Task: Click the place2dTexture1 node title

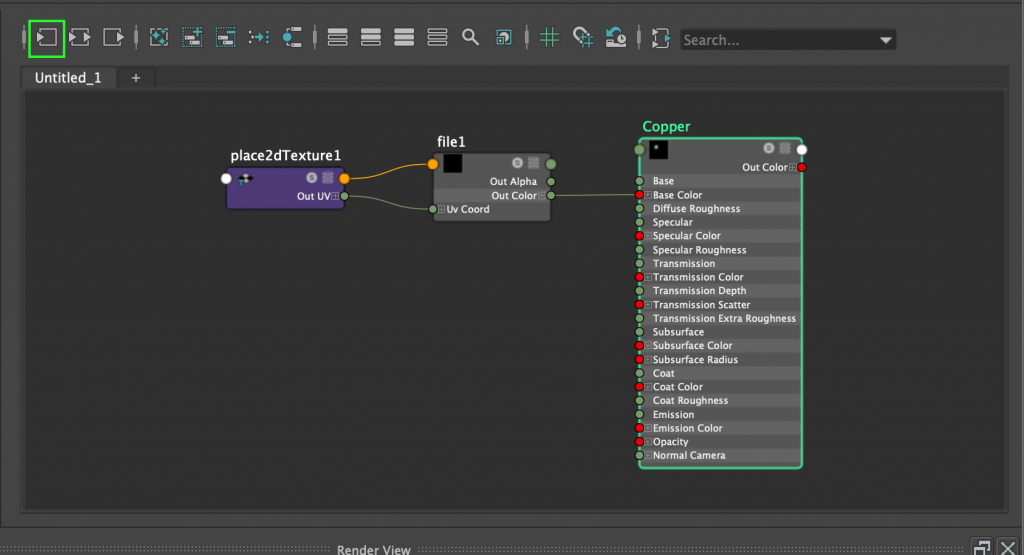Action: click(x=286, y=155)
